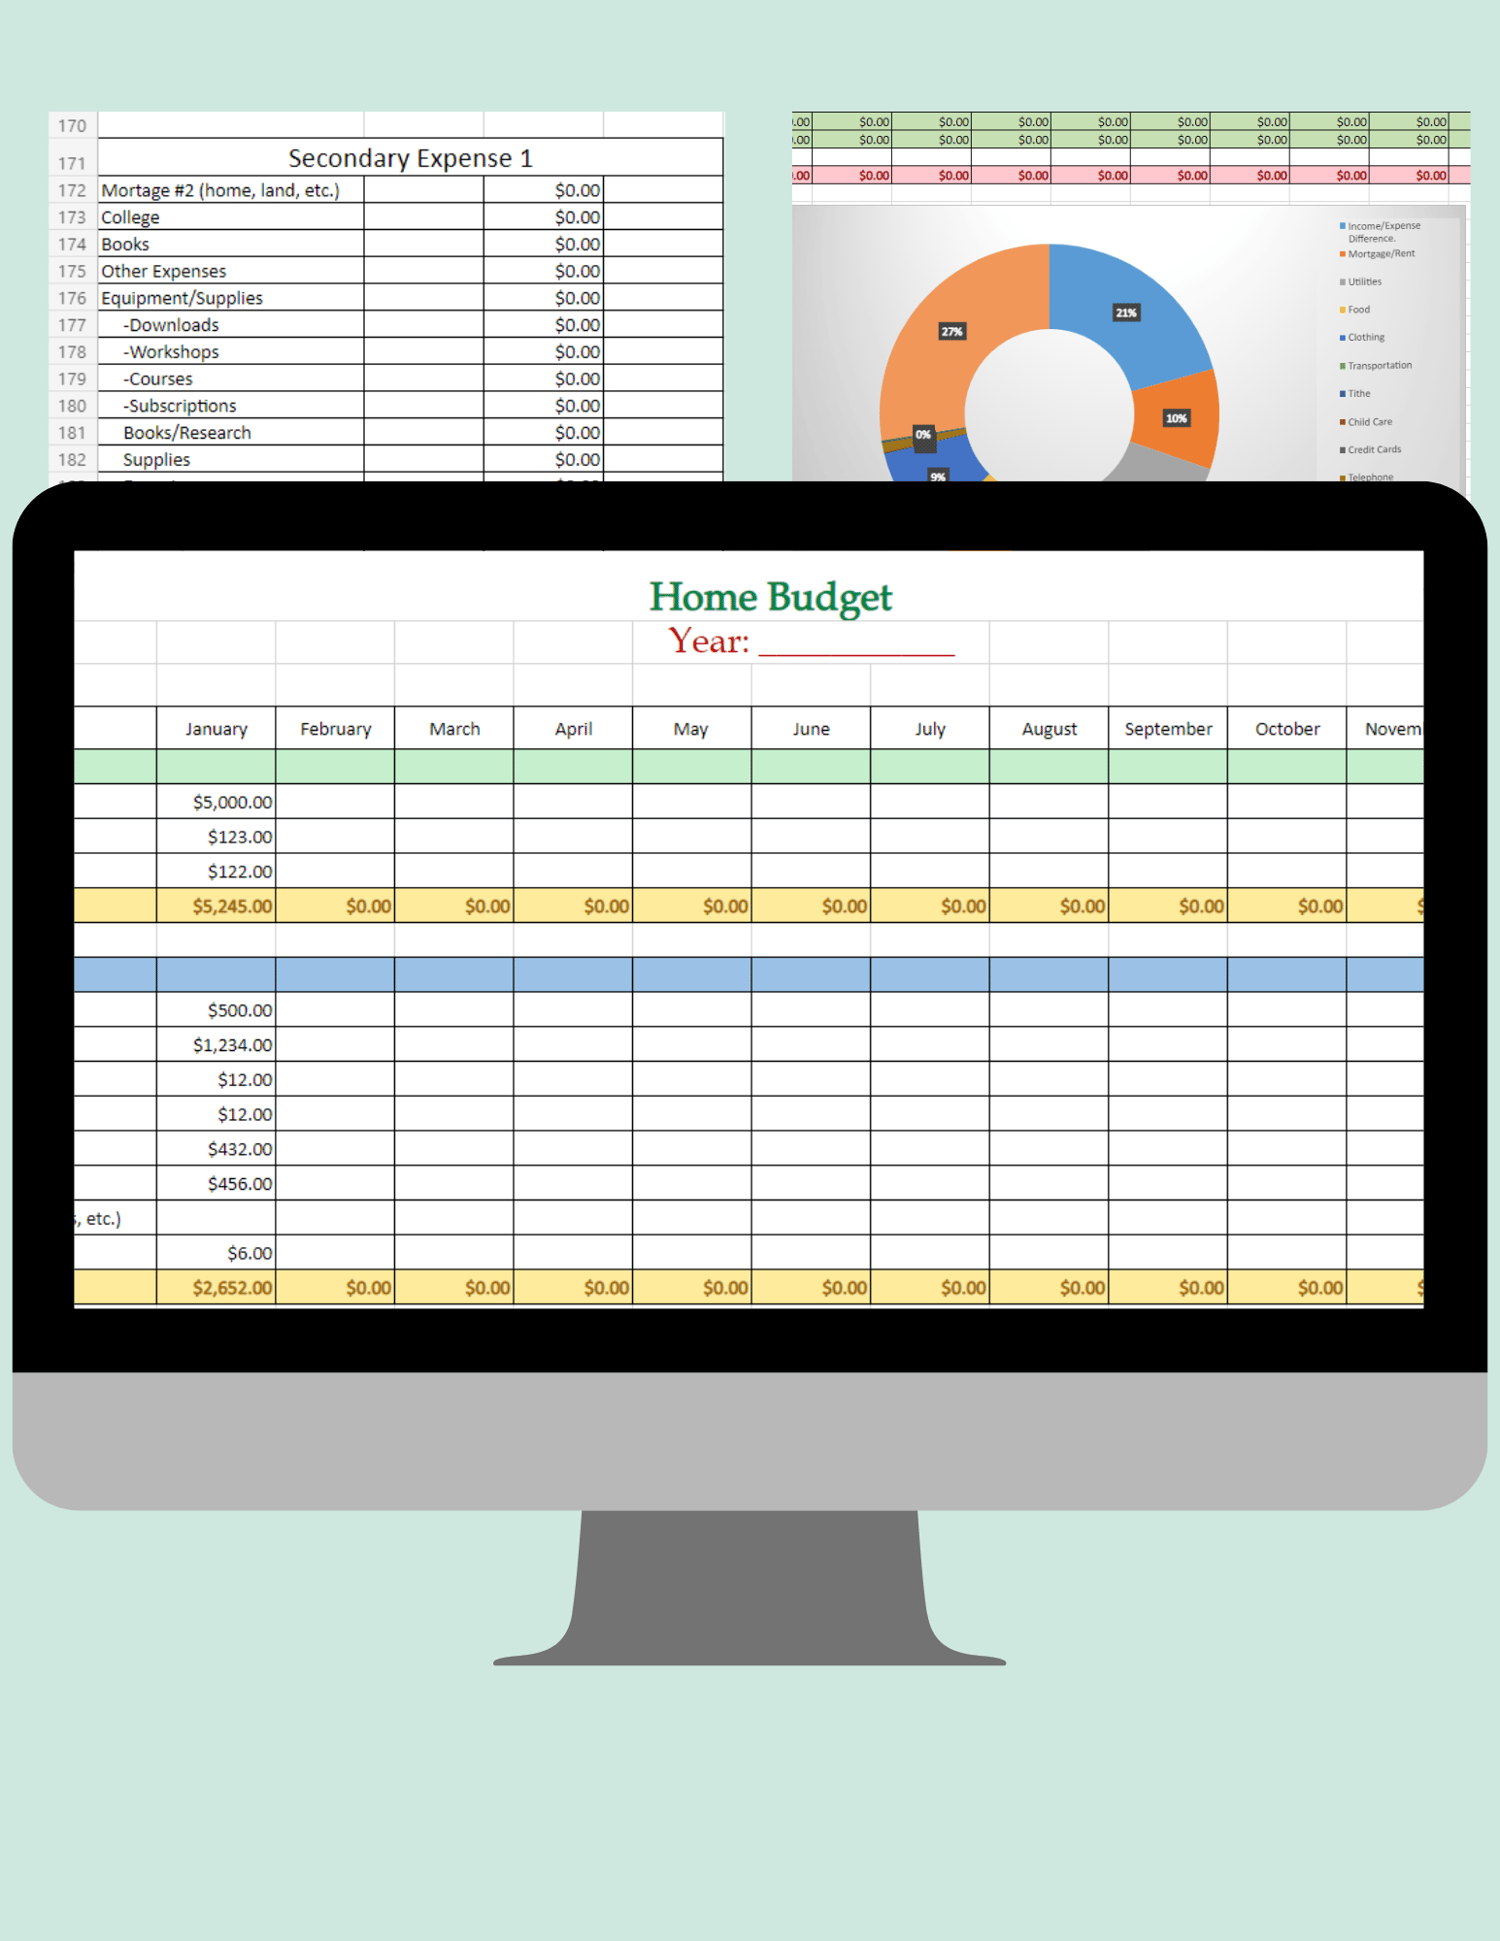
Task: Select 'Tithe' legend entry
Action: click(x=1355, y=394)
